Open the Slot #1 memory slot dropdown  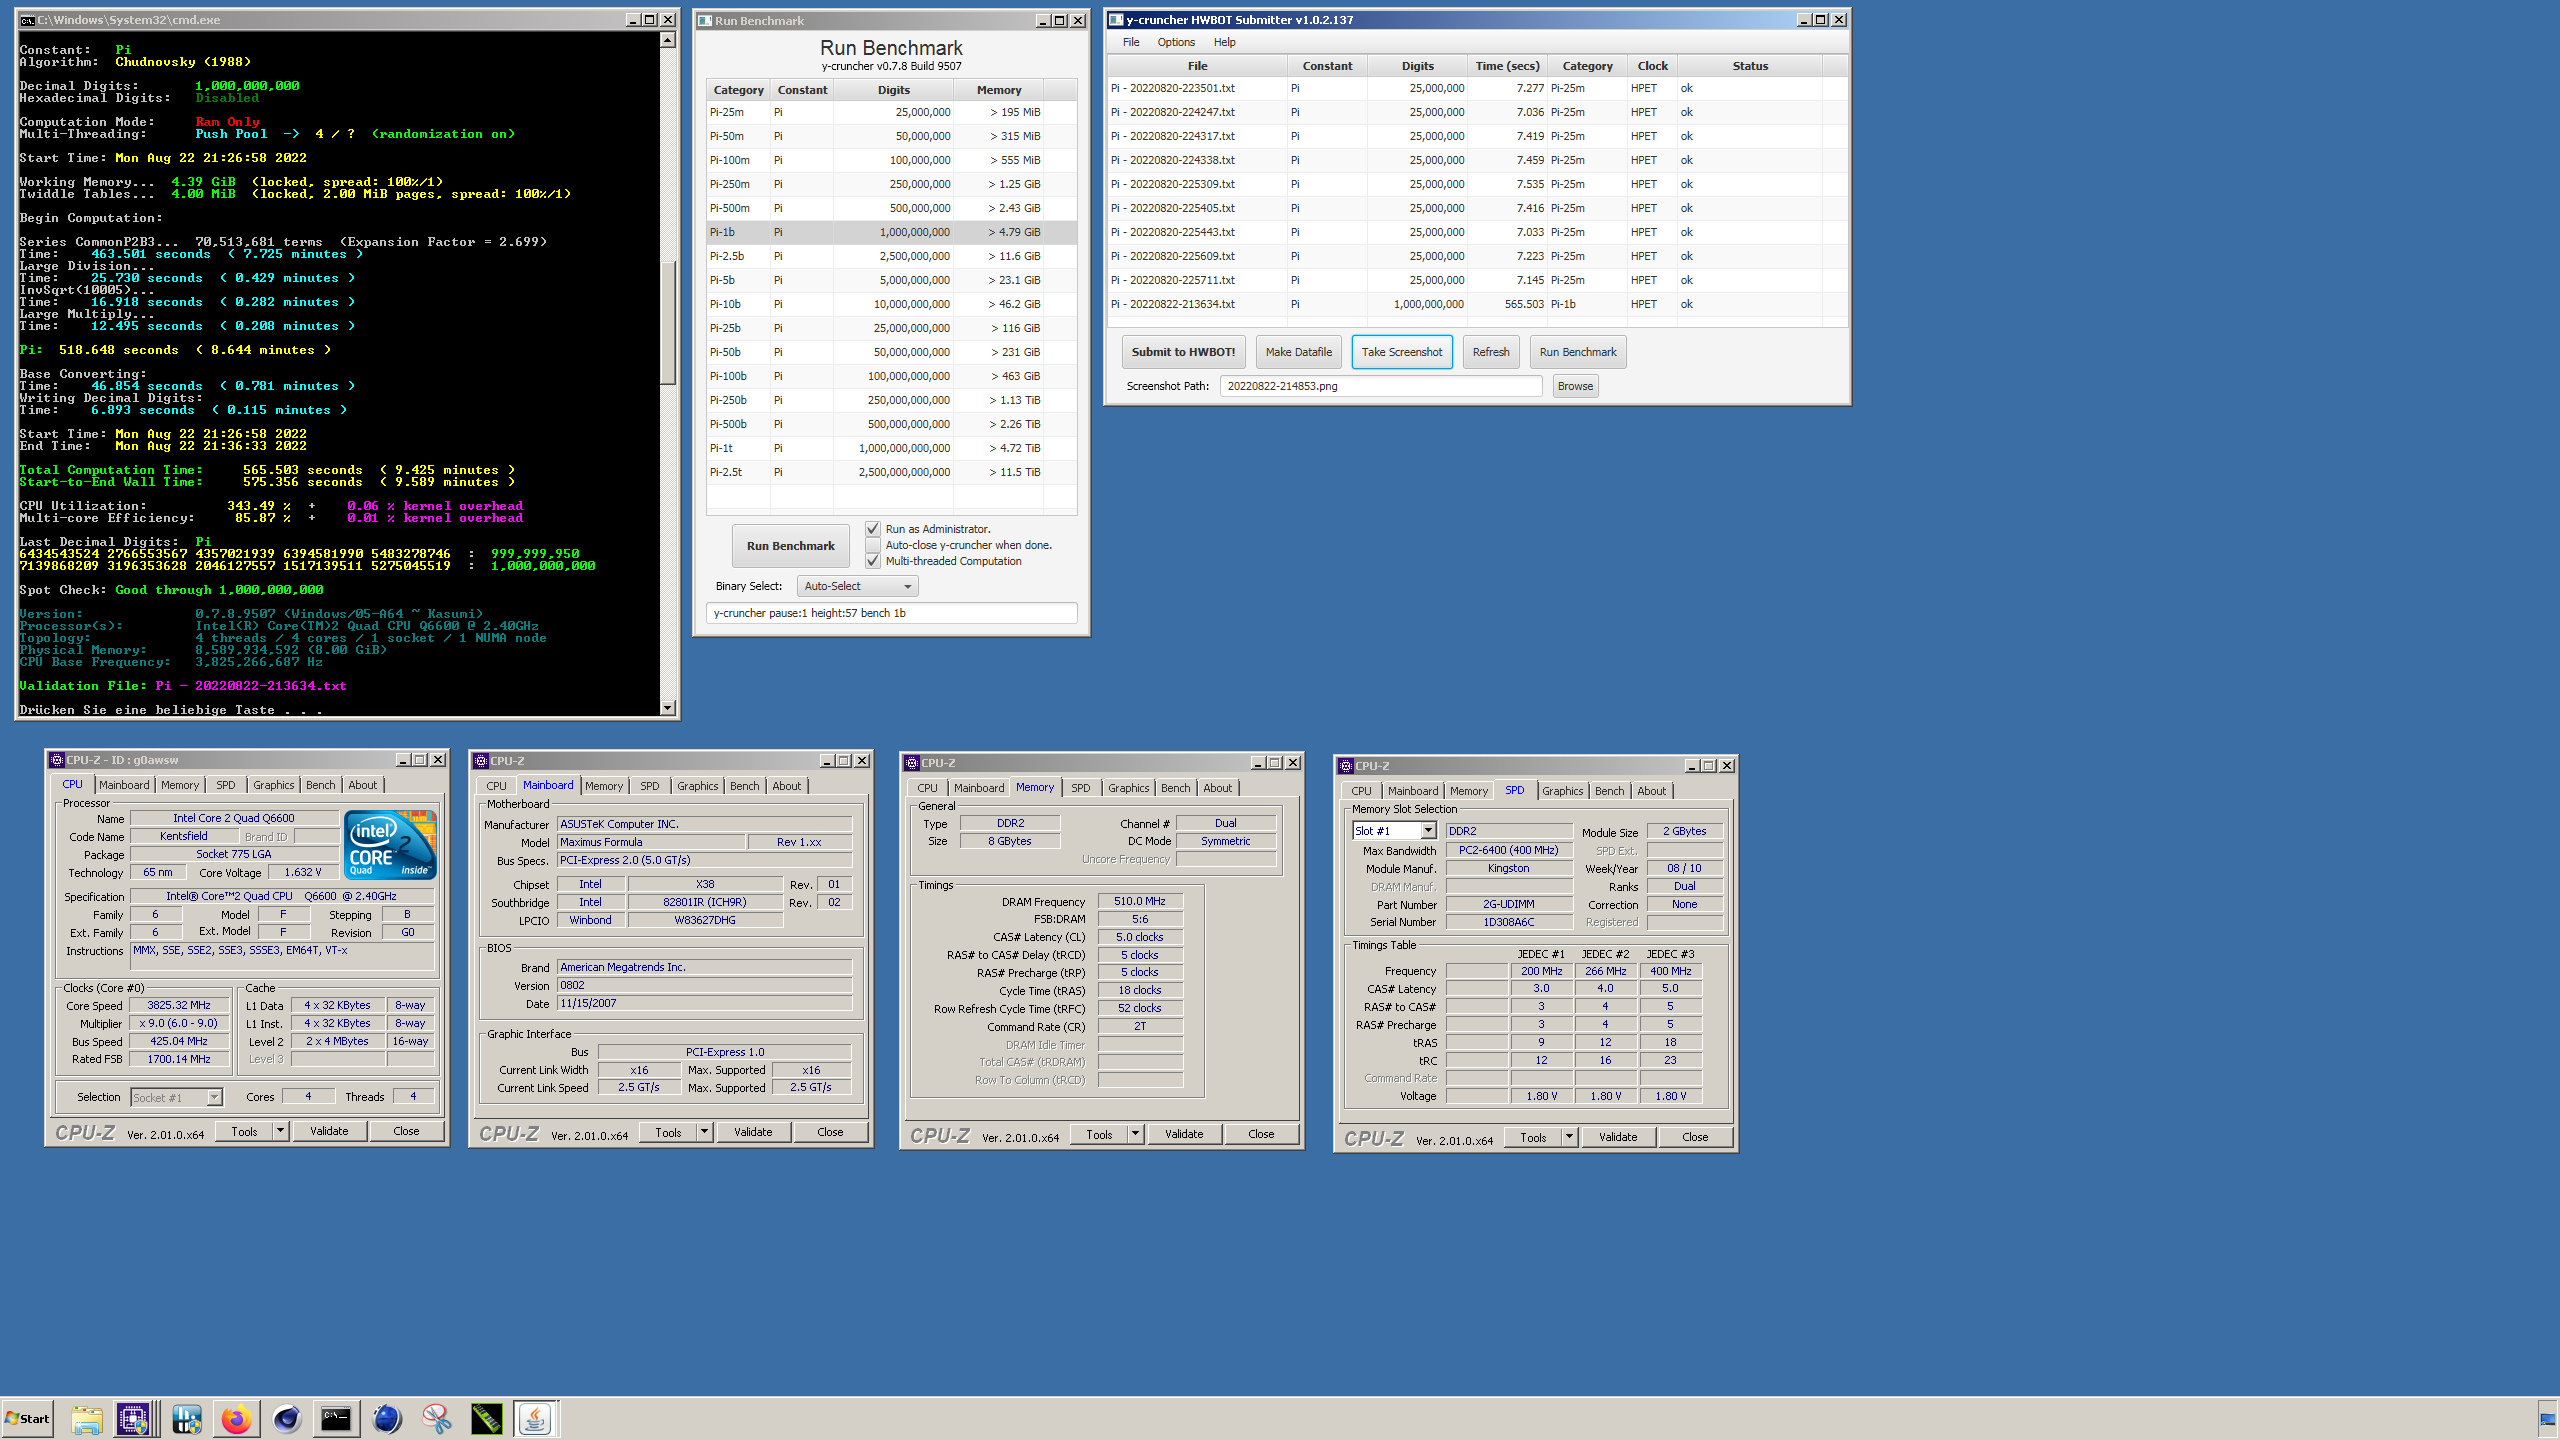[1395, 831]
